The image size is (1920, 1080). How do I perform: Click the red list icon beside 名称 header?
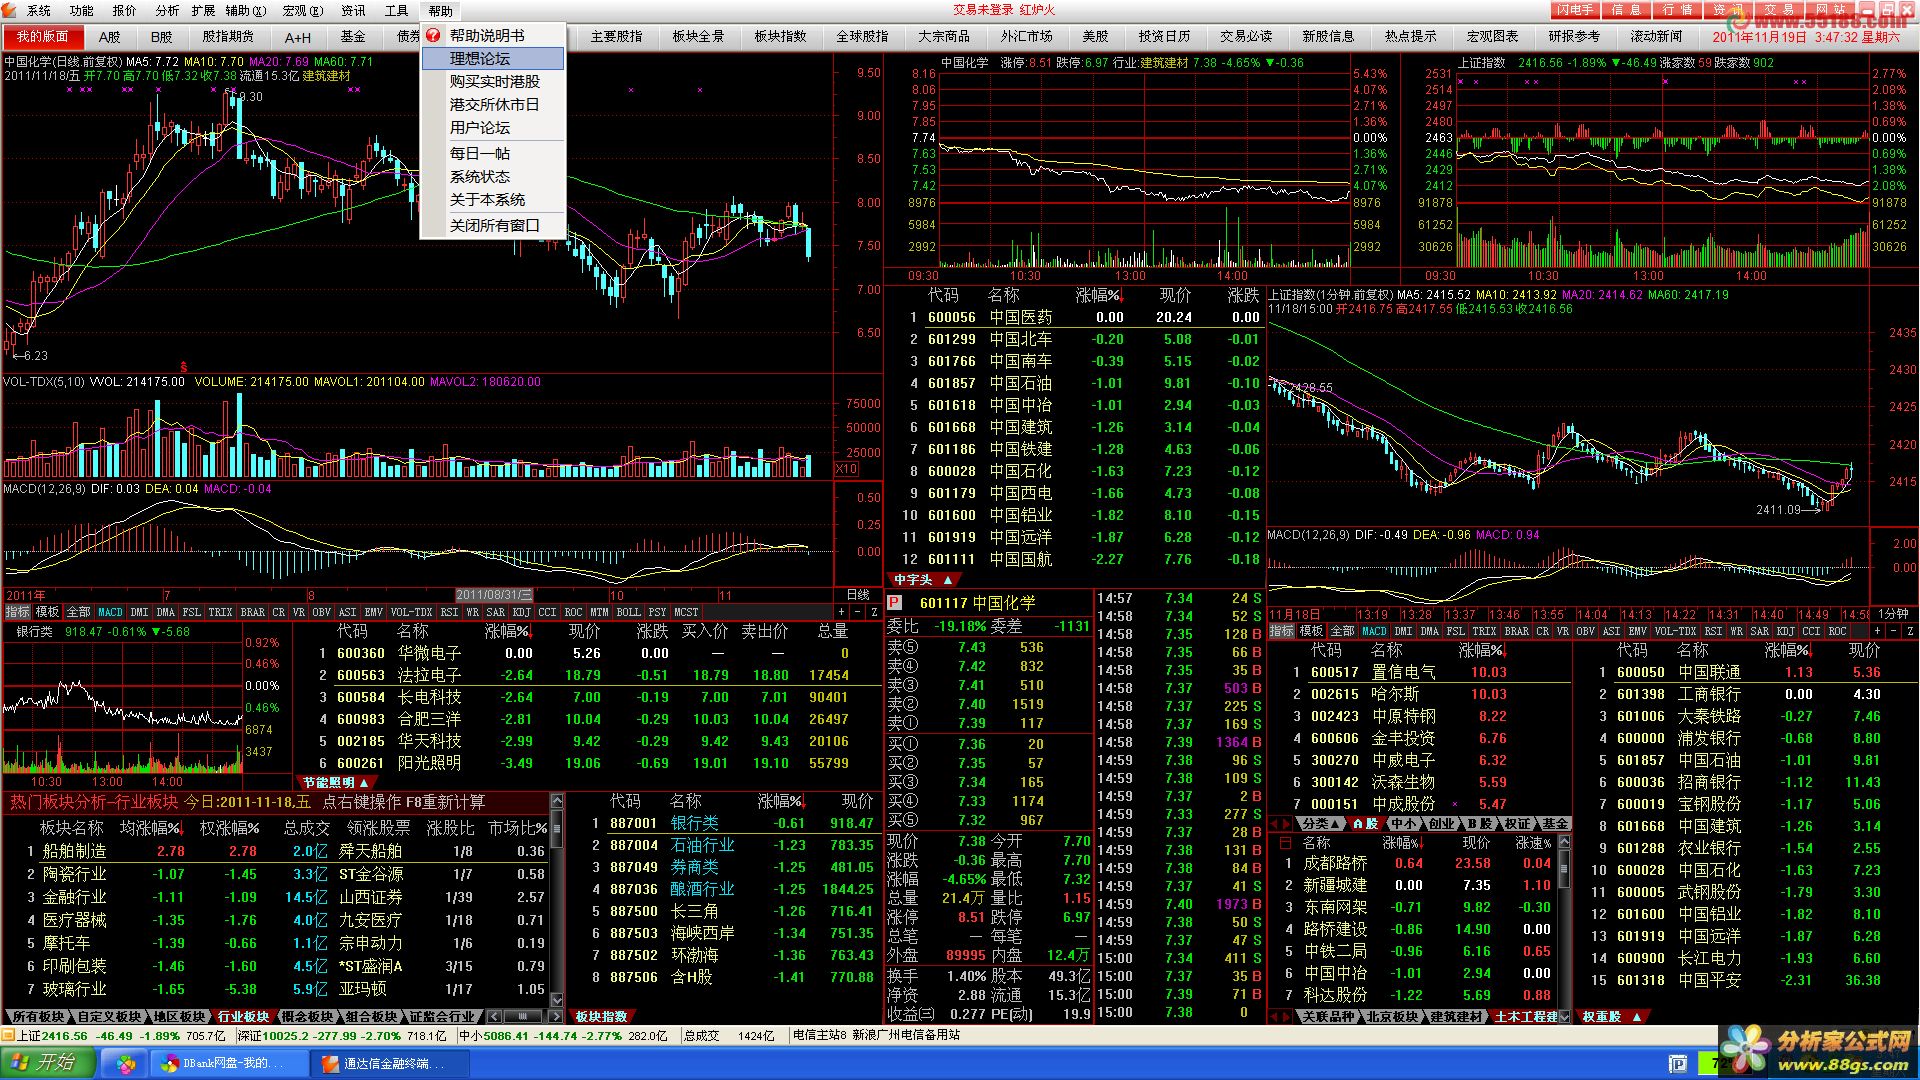(x=1285, y=843)
